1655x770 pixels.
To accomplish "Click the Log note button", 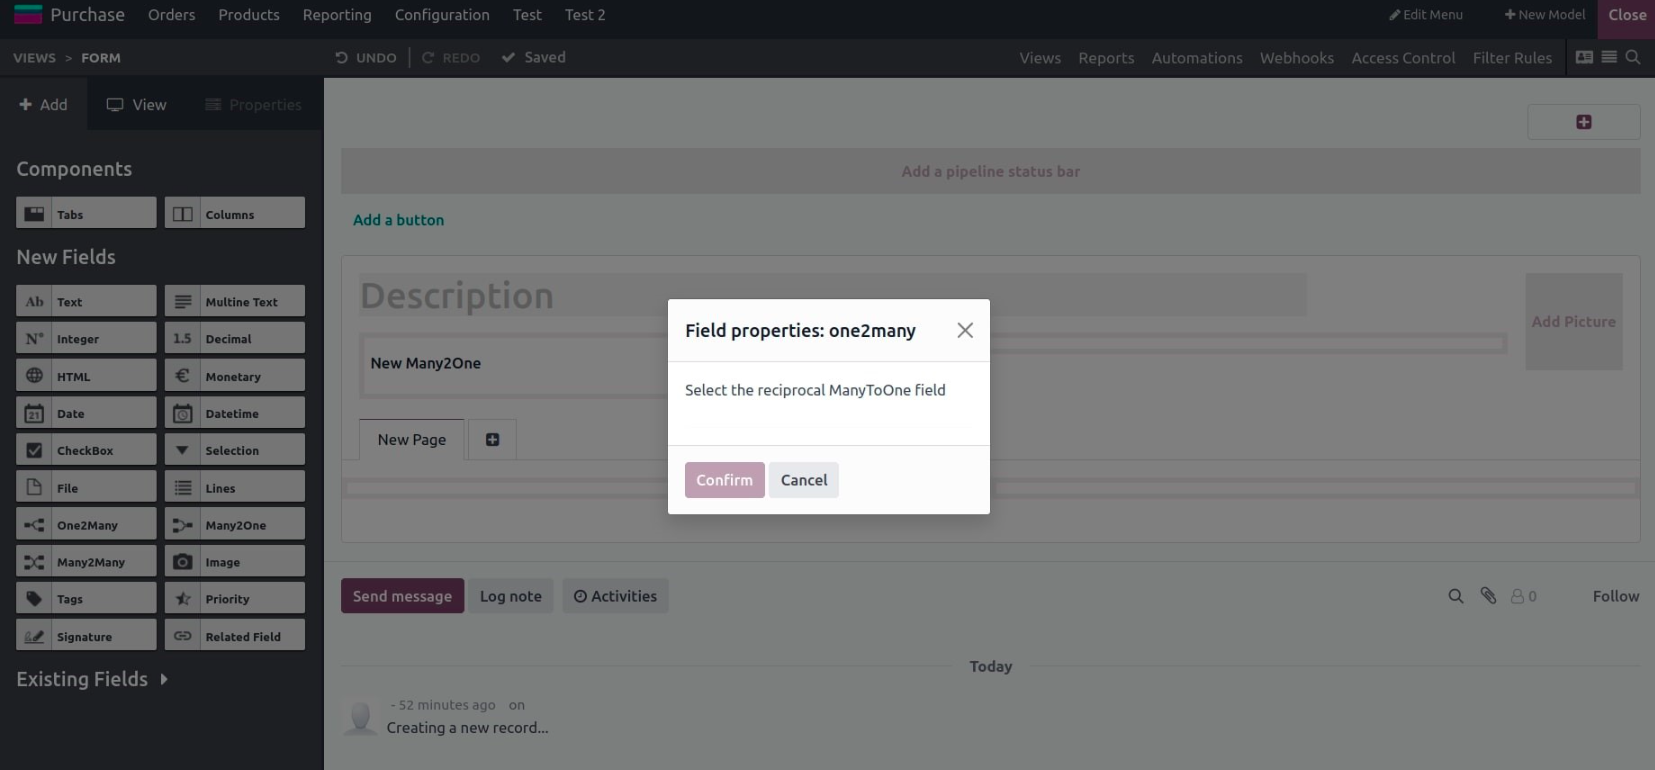I will coord(511,596).
